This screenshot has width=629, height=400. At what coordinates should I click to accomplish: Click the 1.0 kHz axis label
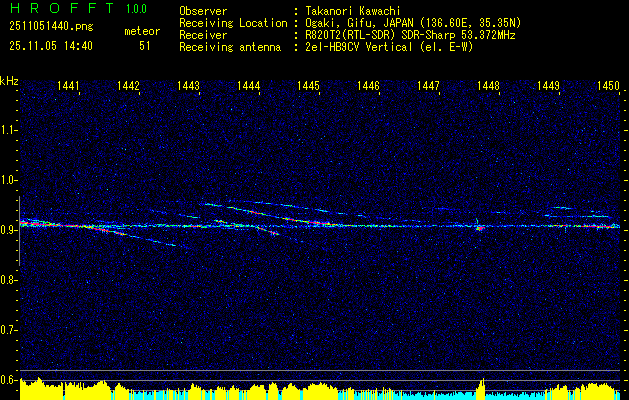pyautogui.click(x=7, y=180)
